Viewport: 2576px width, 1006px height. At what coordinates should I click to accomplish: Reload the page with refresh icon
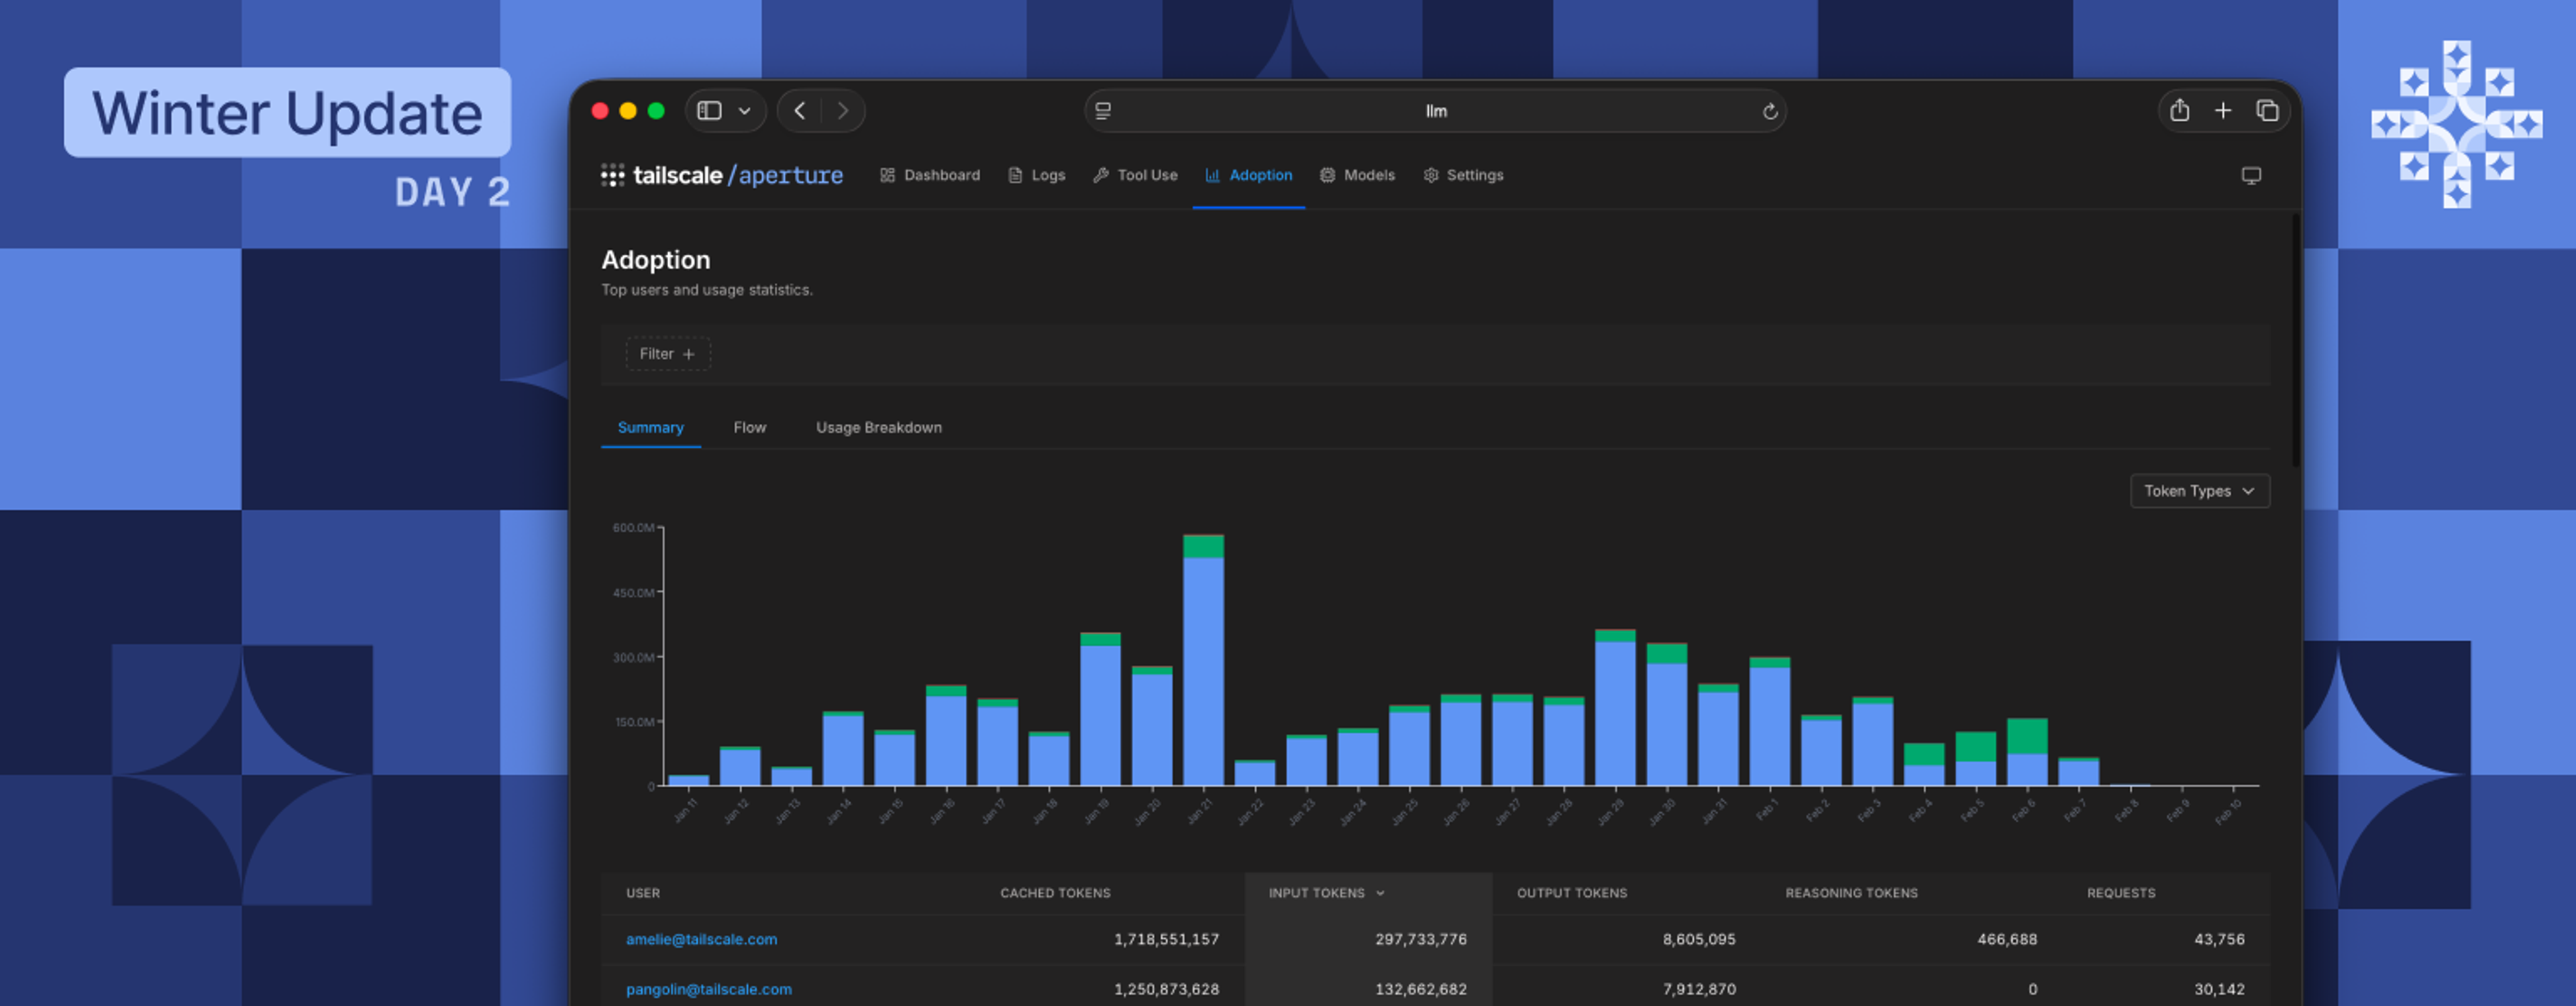[x=1769, y=111]
